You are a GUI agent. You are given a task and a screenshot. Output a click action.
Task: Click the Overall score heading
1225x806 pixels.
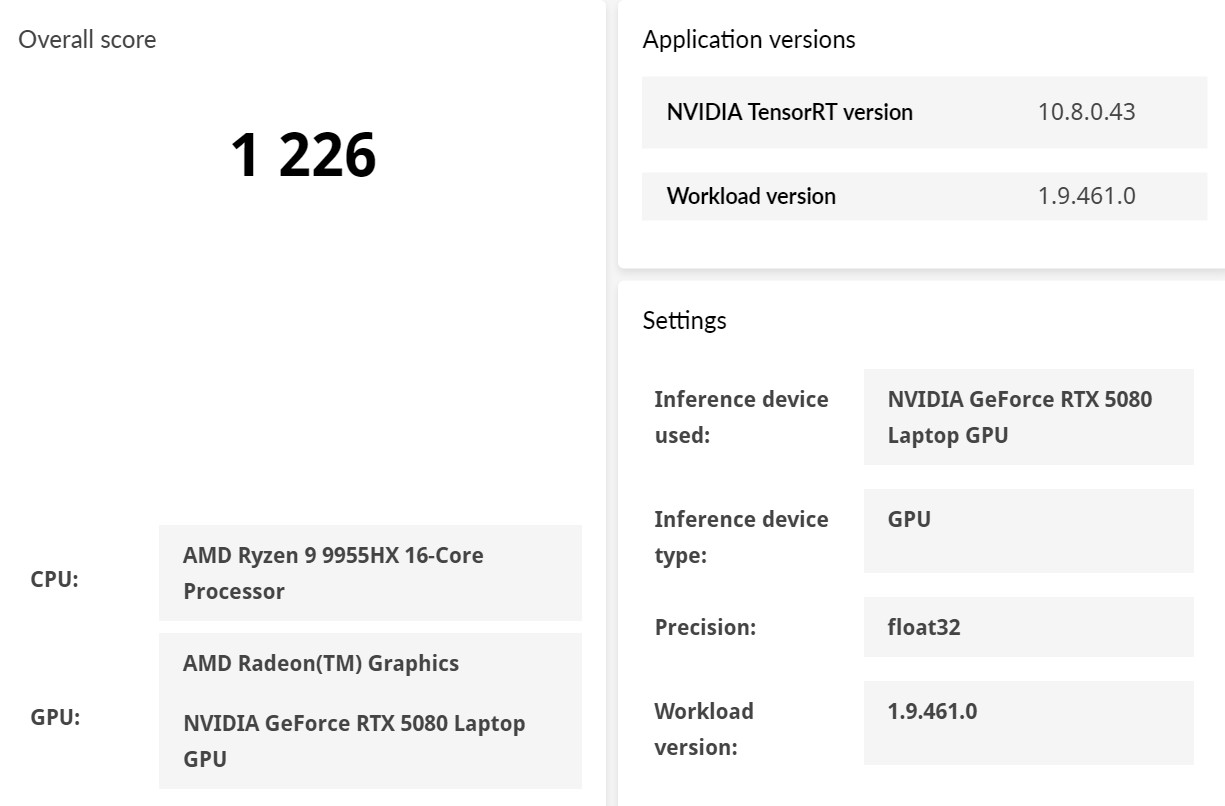click(x=87, y=40)
